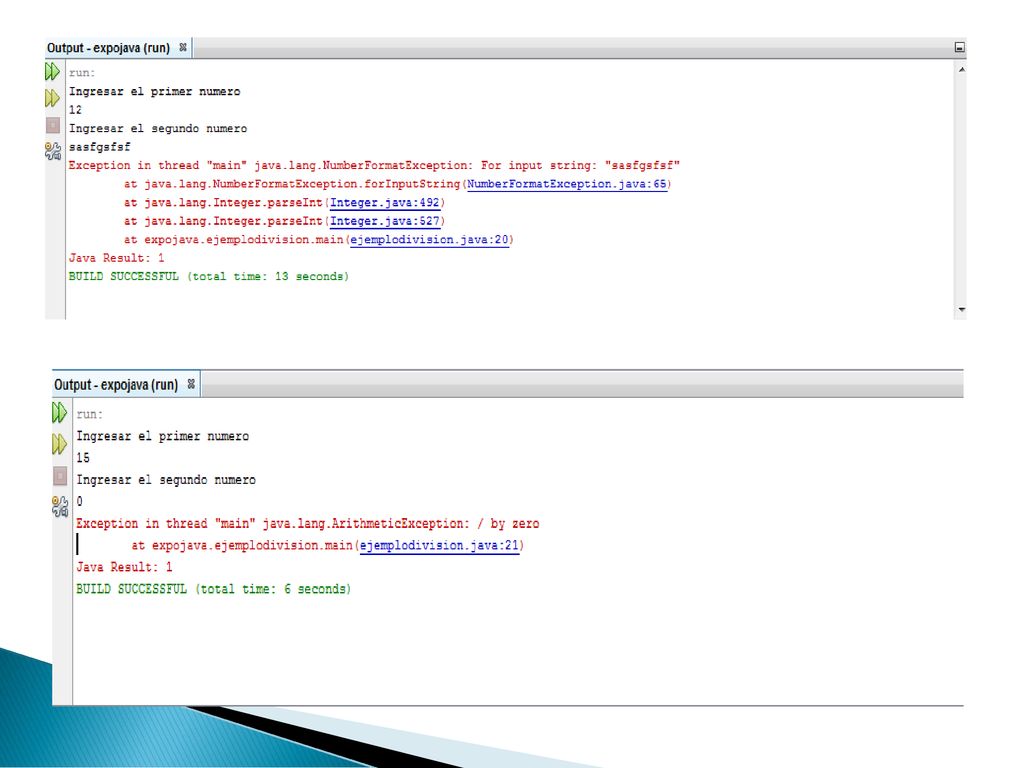Open ejemplodivision.java:21 link

[x=440, y=545]
